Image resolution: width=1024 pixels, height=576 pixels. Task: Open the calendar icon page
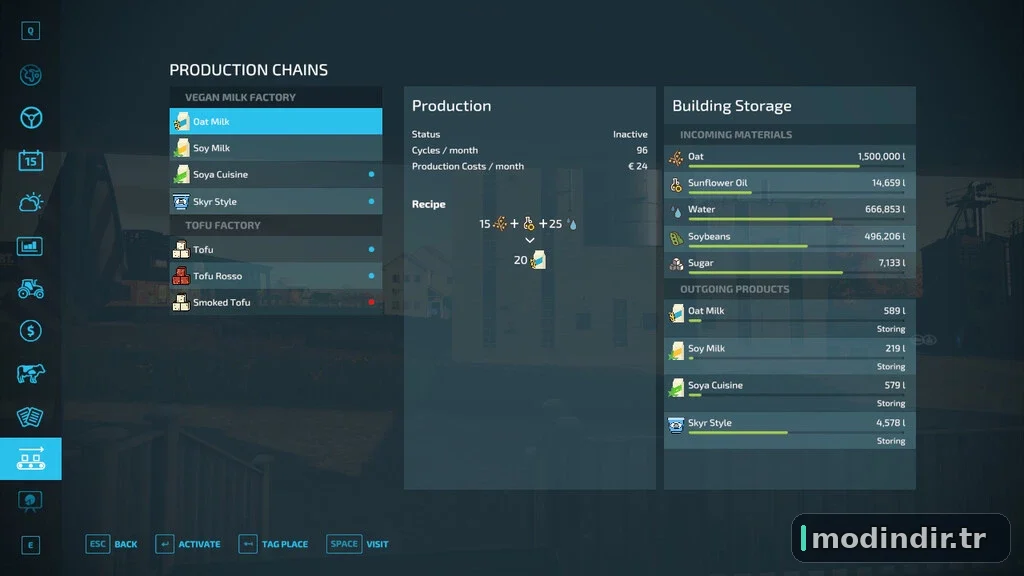tap(31, 161)
